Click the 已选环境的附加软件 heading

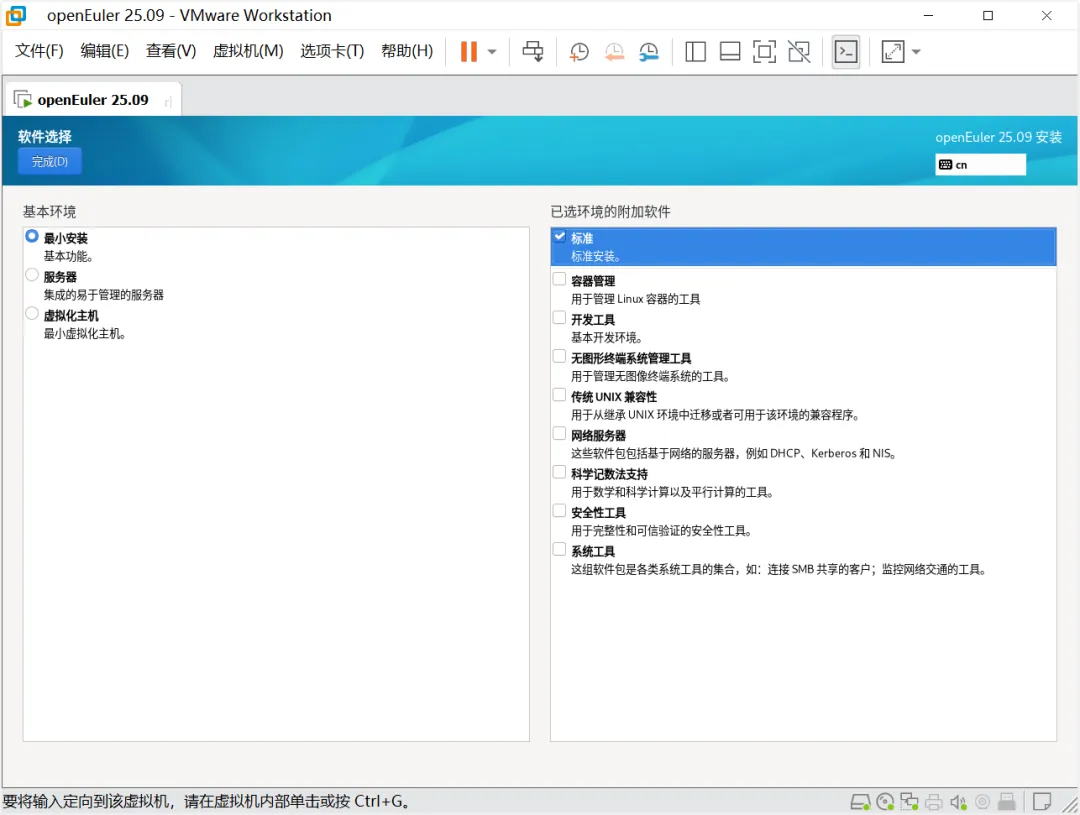tap(610, 212)
